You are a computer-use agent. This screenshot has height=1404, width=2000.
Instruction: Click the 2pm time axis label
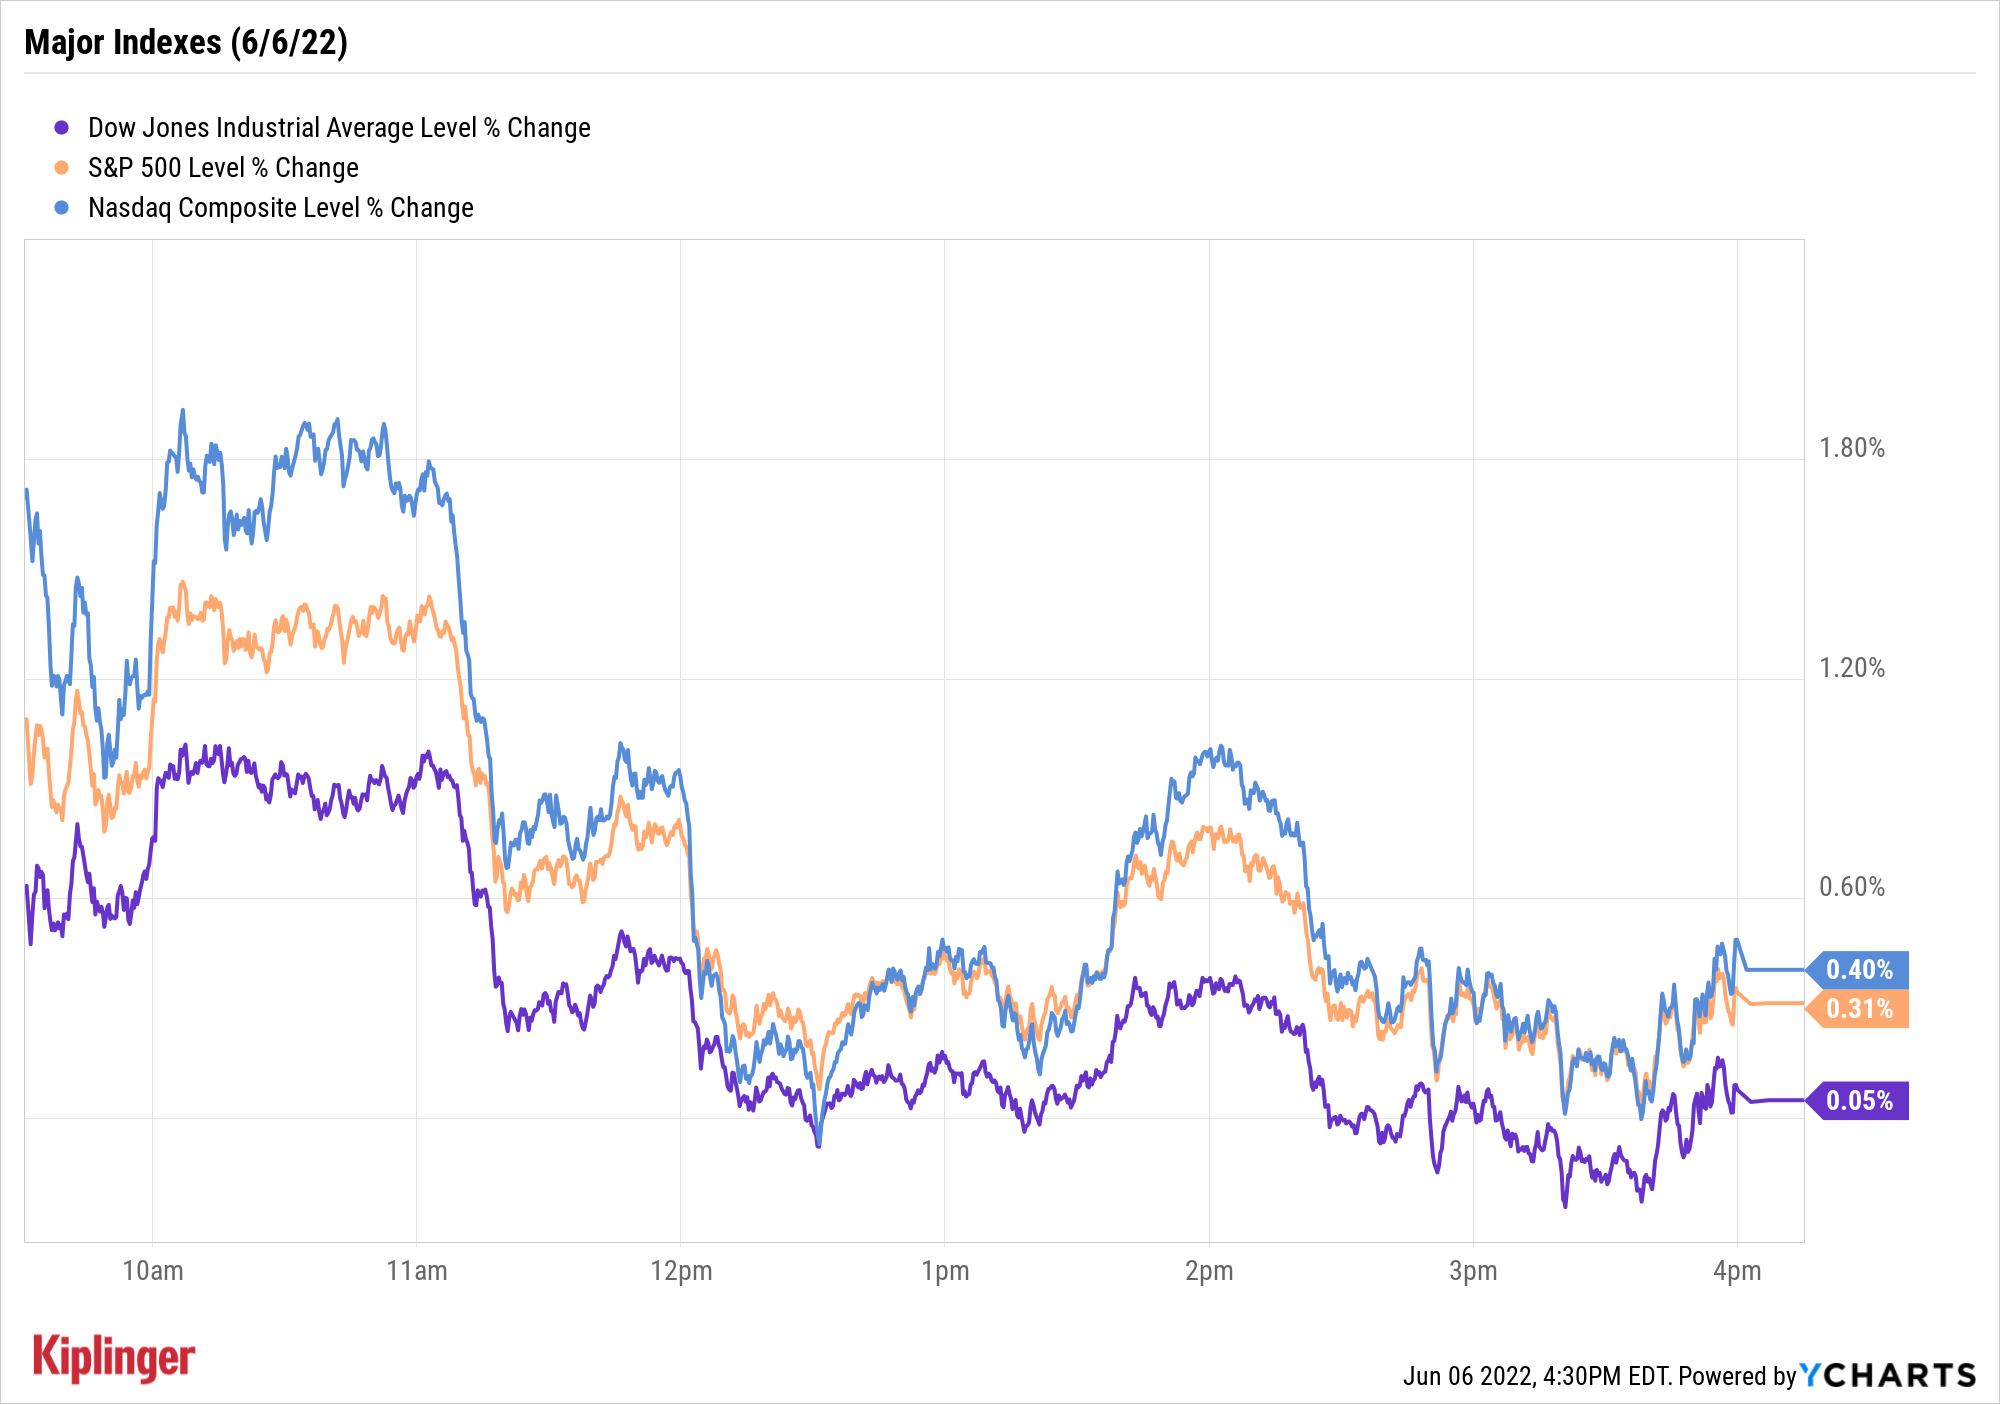[1209, 1271]
